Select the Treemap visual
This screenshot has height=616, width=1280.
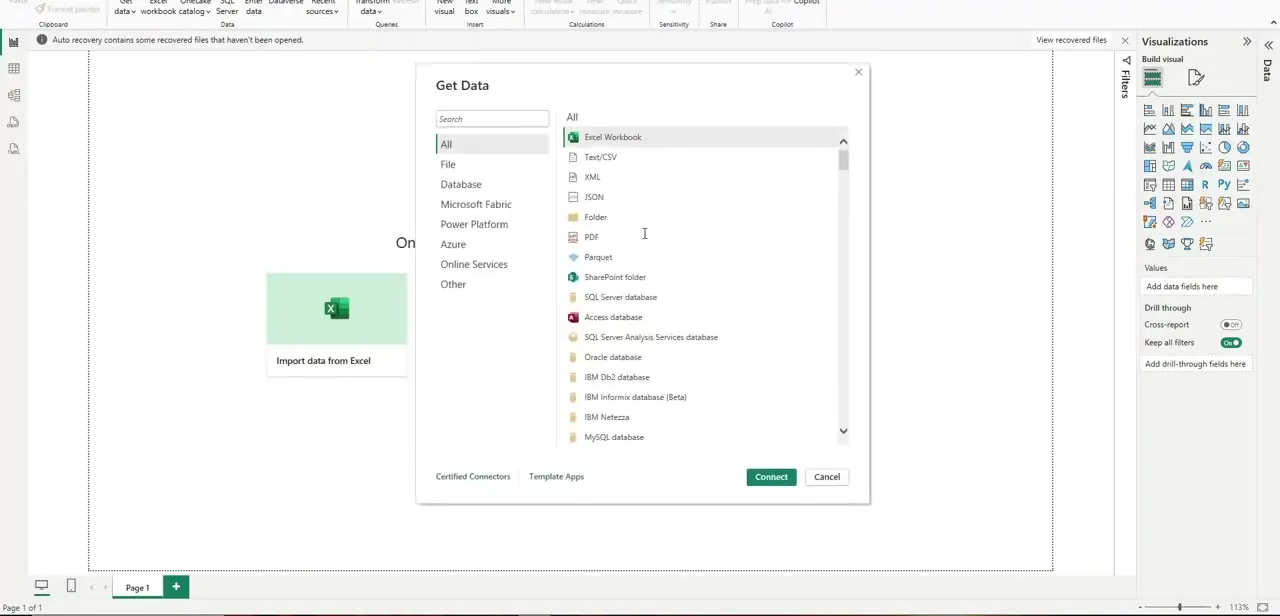pos(1150,166)
